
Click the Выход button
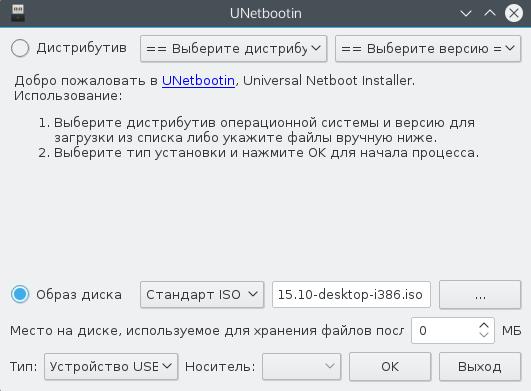(480, 367)
